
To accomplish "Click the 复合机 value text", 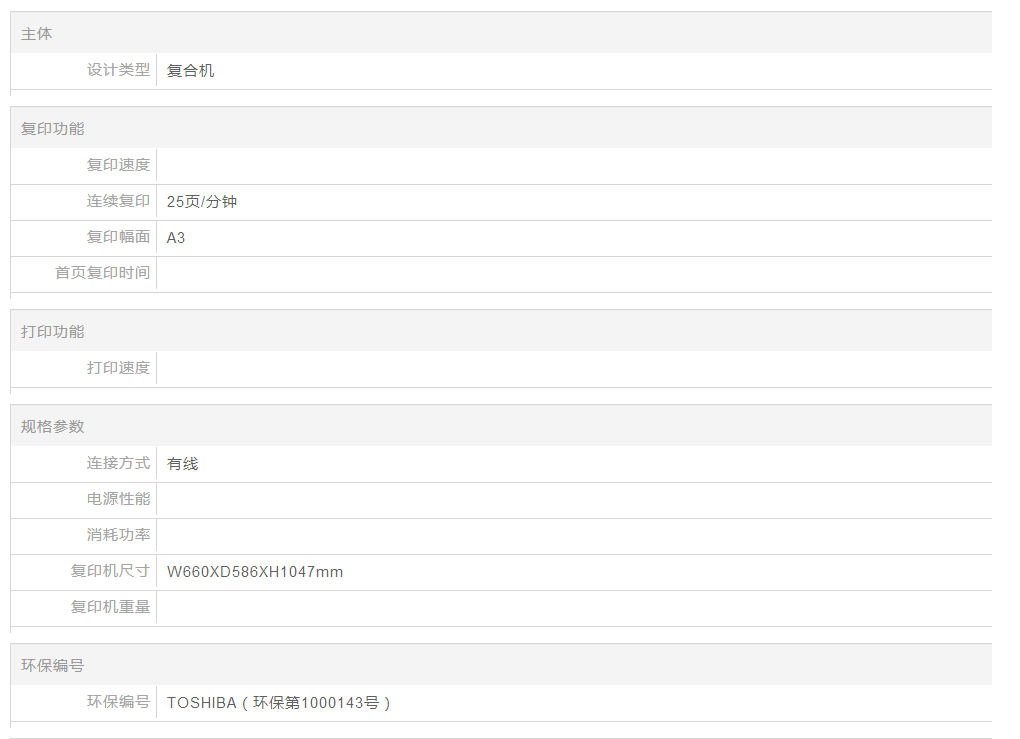I will (190, 71).
